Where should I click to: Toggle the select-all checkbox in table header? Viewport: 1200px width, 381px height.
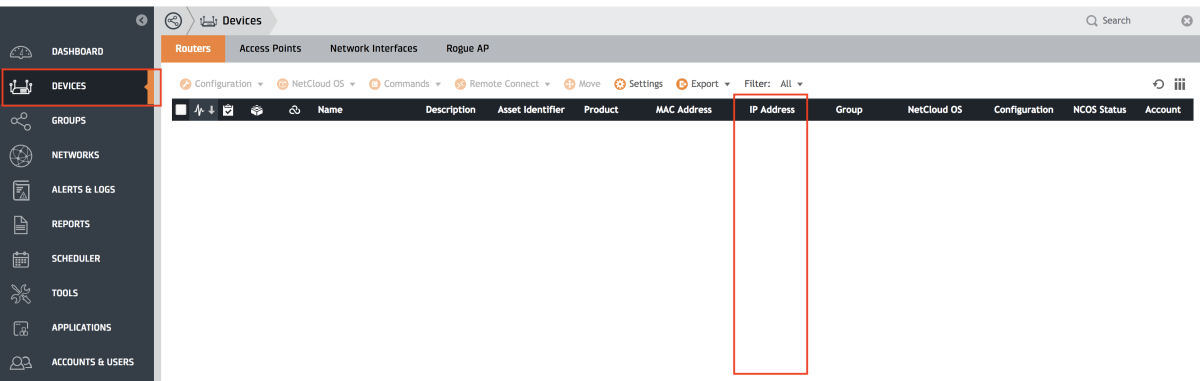click(x=181, y=110)
